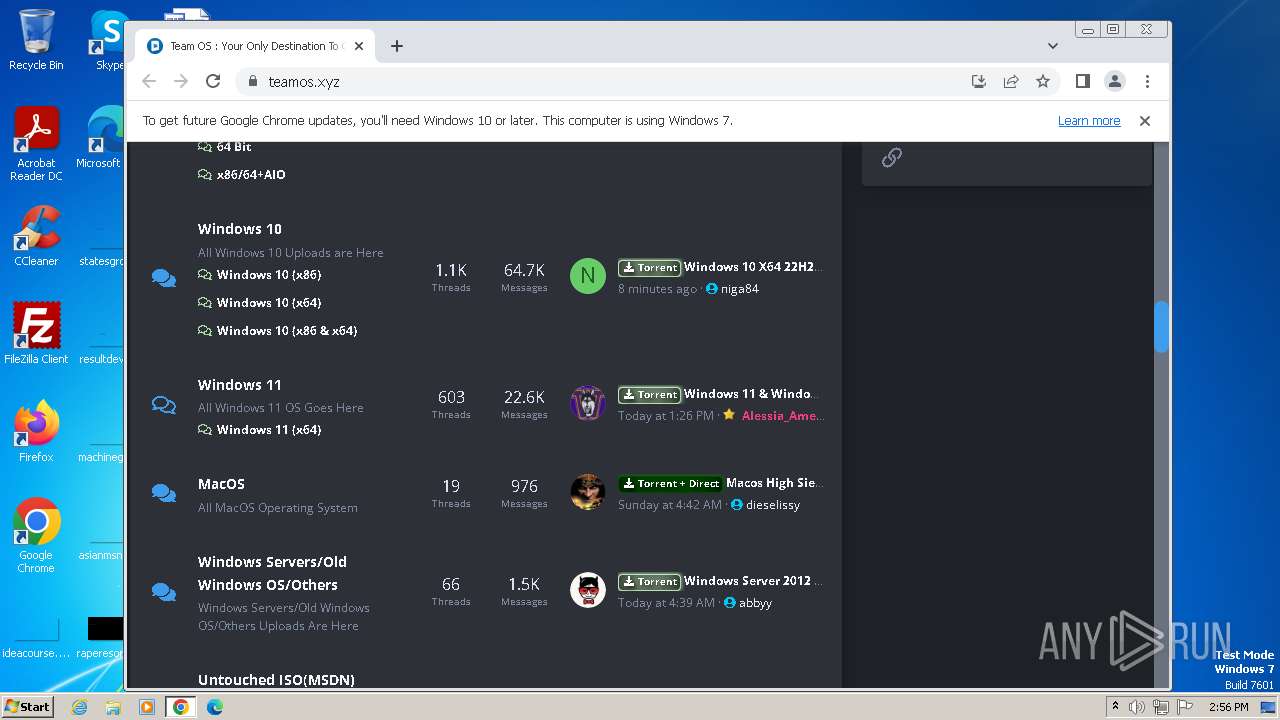Open the Windows 11 (x64) sub-forum

pyautogui.click(x=269, y=429)
